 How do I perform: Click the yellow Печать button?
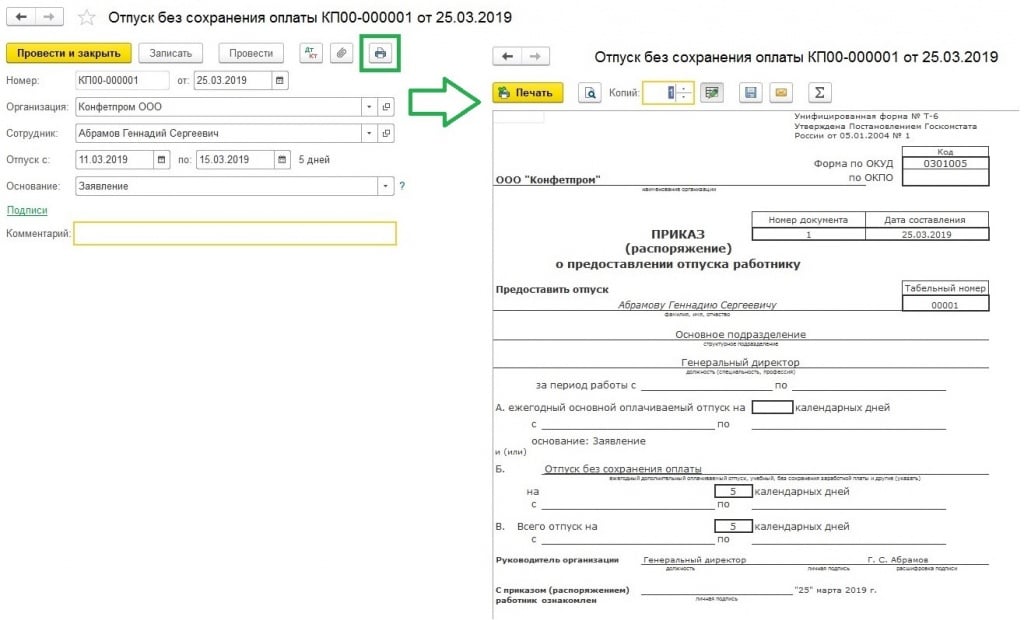click(x=528, y=93)
